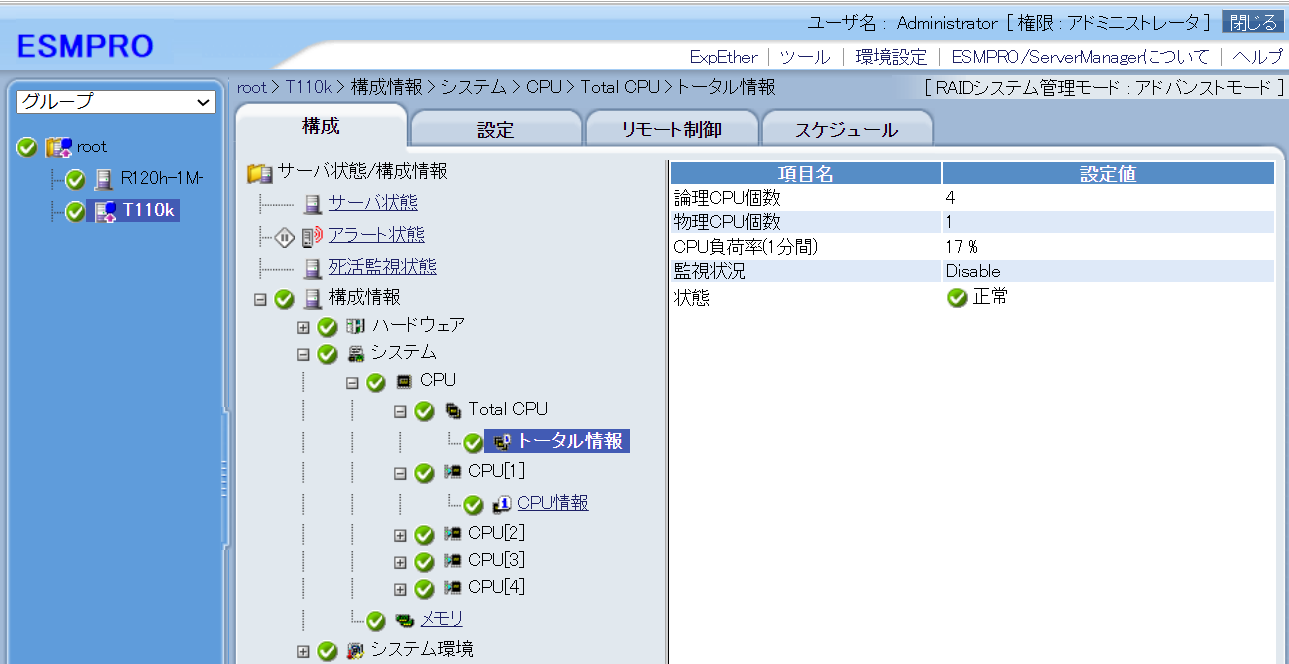The image size is (1289, 664).
Task: Click green 正常 status icon in table
Action: 957,297
